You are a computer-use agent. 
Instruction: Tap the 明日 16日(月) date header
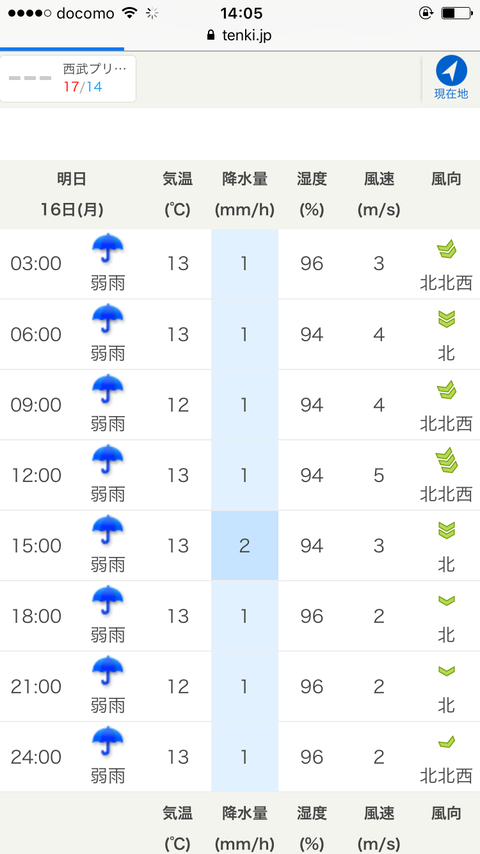tap(72, 194)
